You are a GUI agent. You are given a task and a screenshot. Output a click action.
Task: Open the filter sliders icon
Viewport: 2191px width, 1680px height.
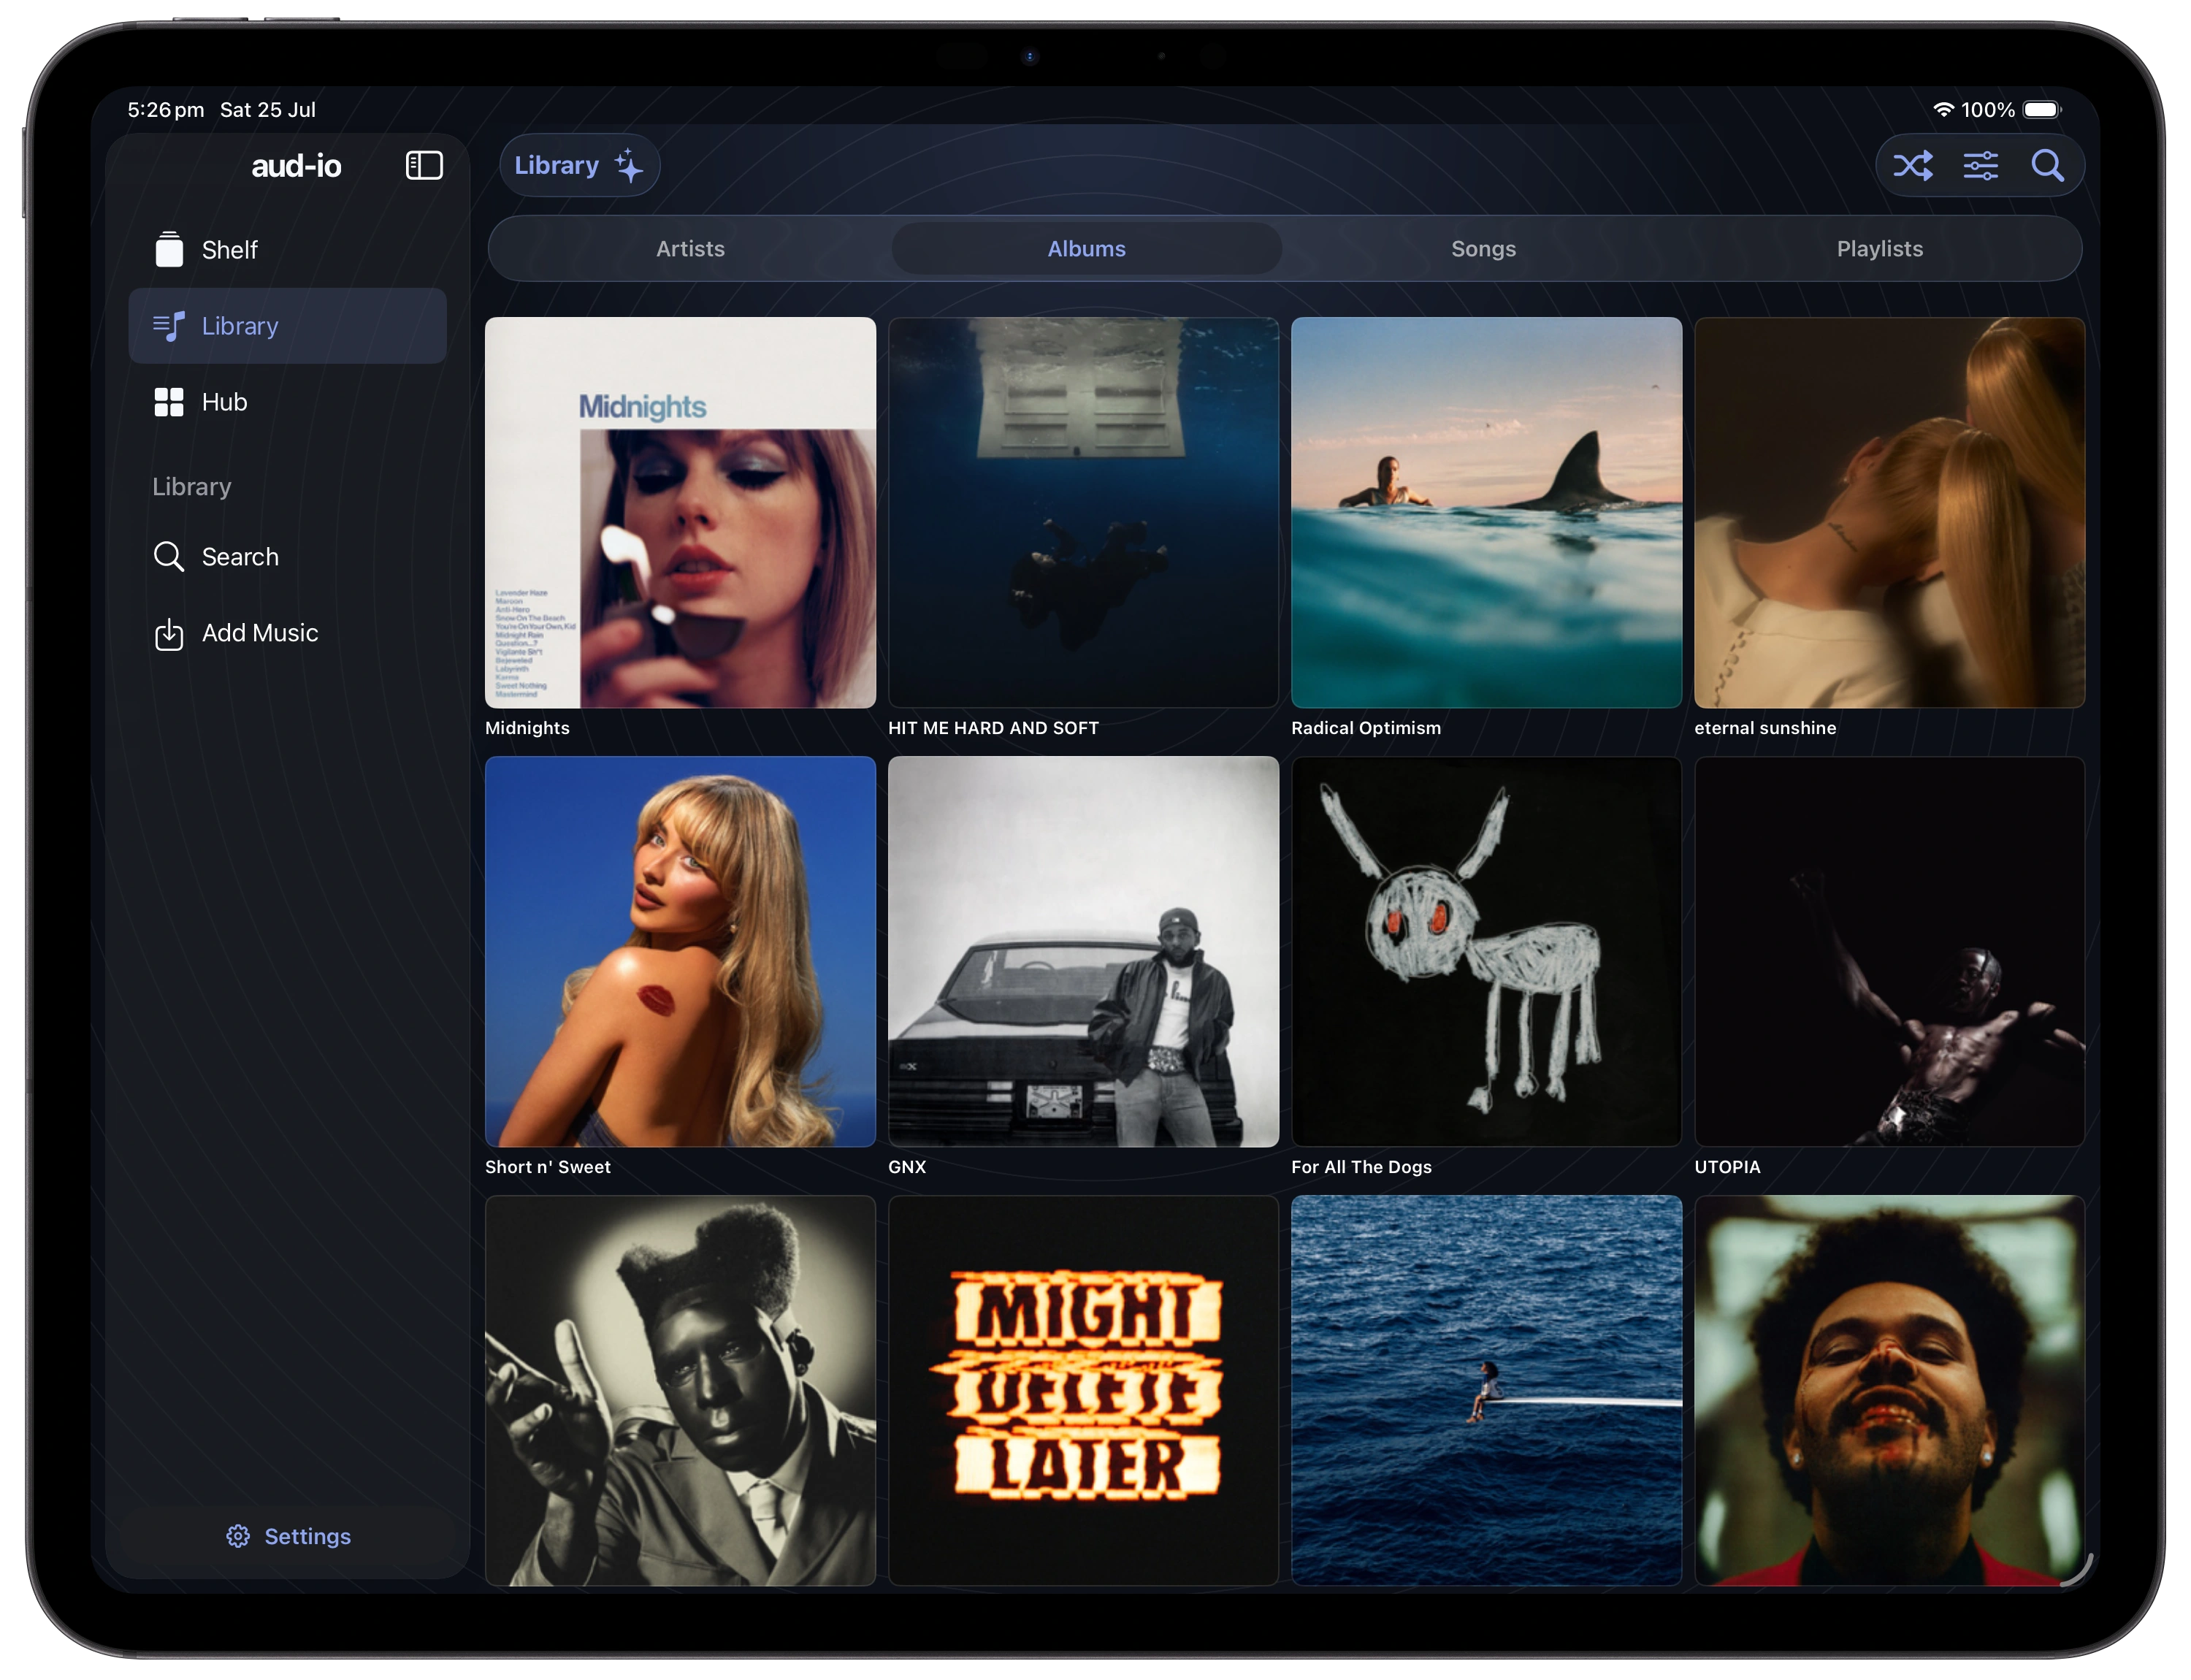1980,165
